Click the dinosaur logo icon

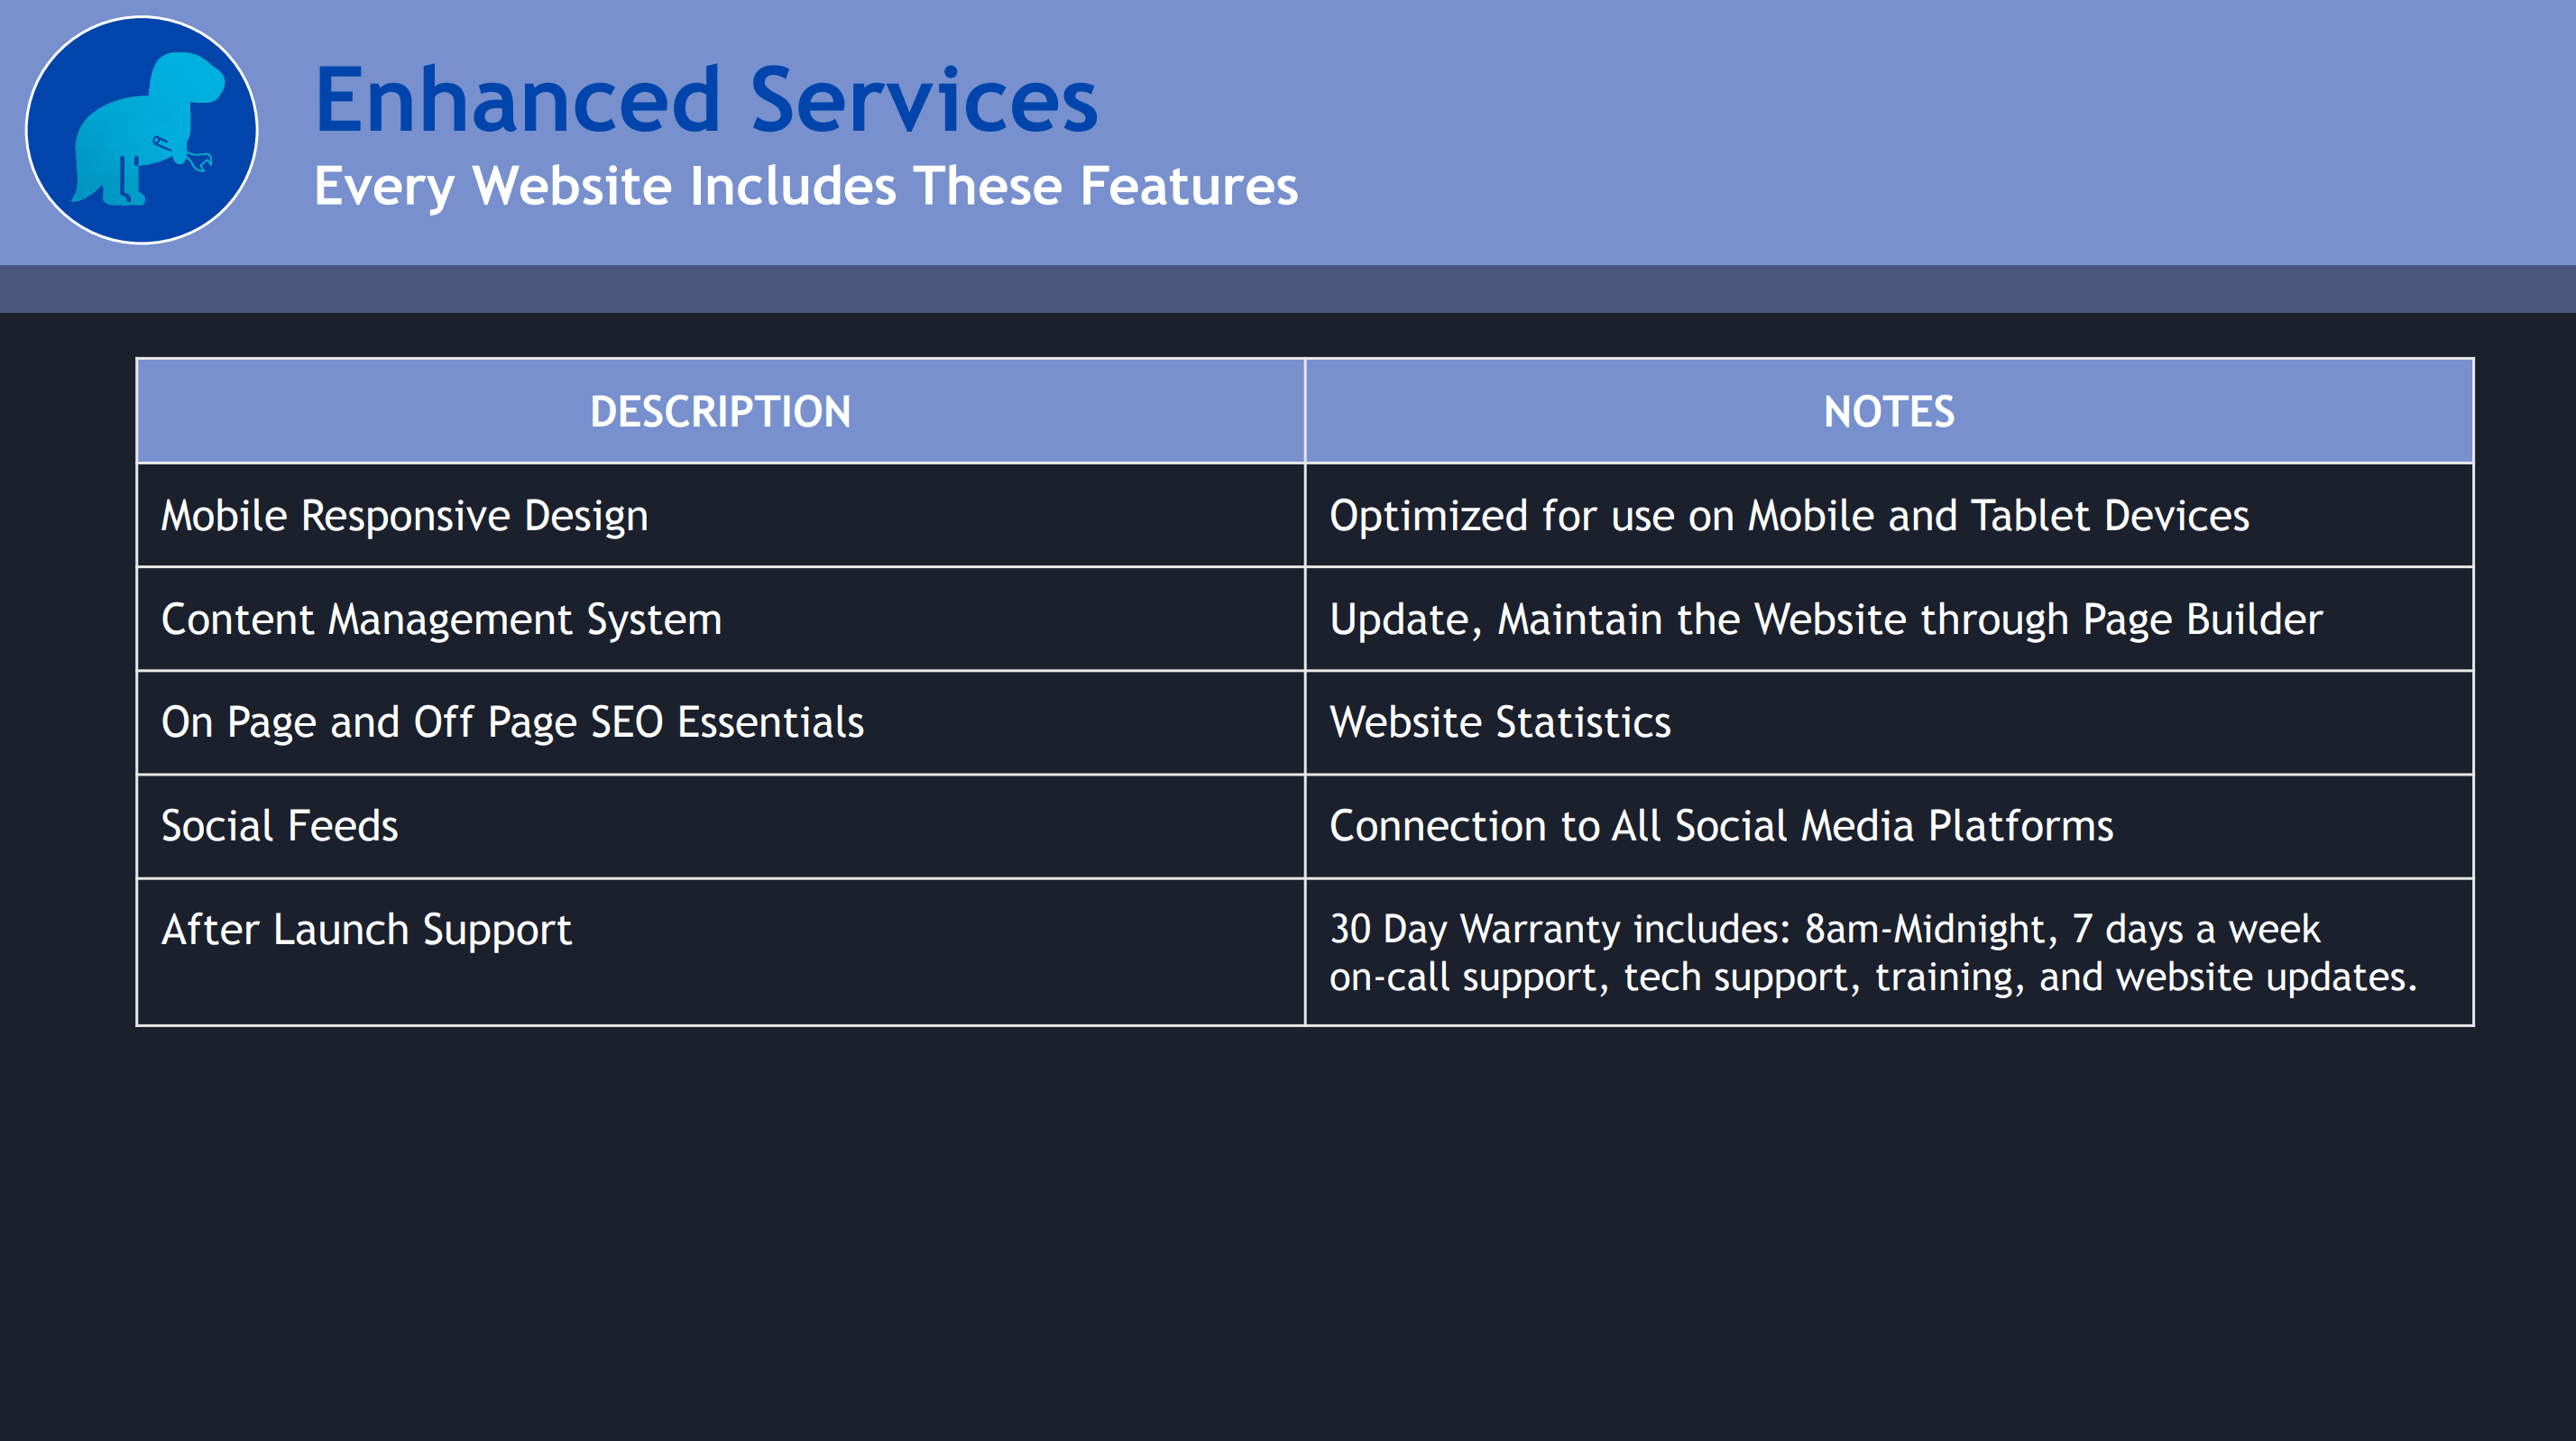(142, 130)
